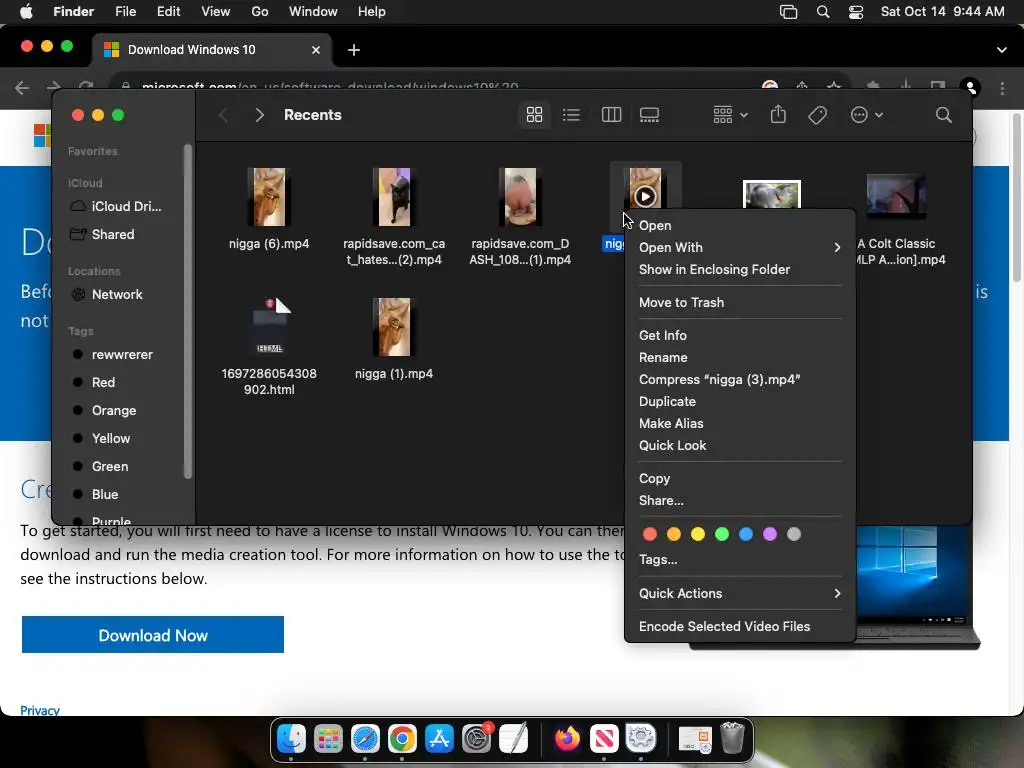
Task: Choose Compress “nigga (3).mp4” option
Action: pyautogui.click(x=739, y=379)
